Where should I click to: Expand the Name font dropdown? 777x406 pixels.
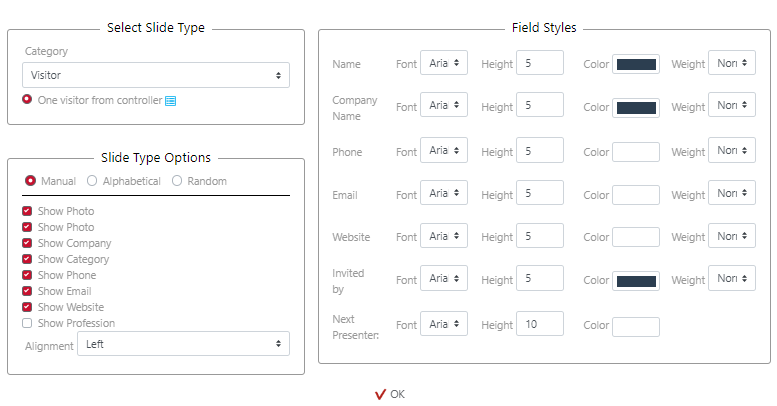tap(443, 63)
